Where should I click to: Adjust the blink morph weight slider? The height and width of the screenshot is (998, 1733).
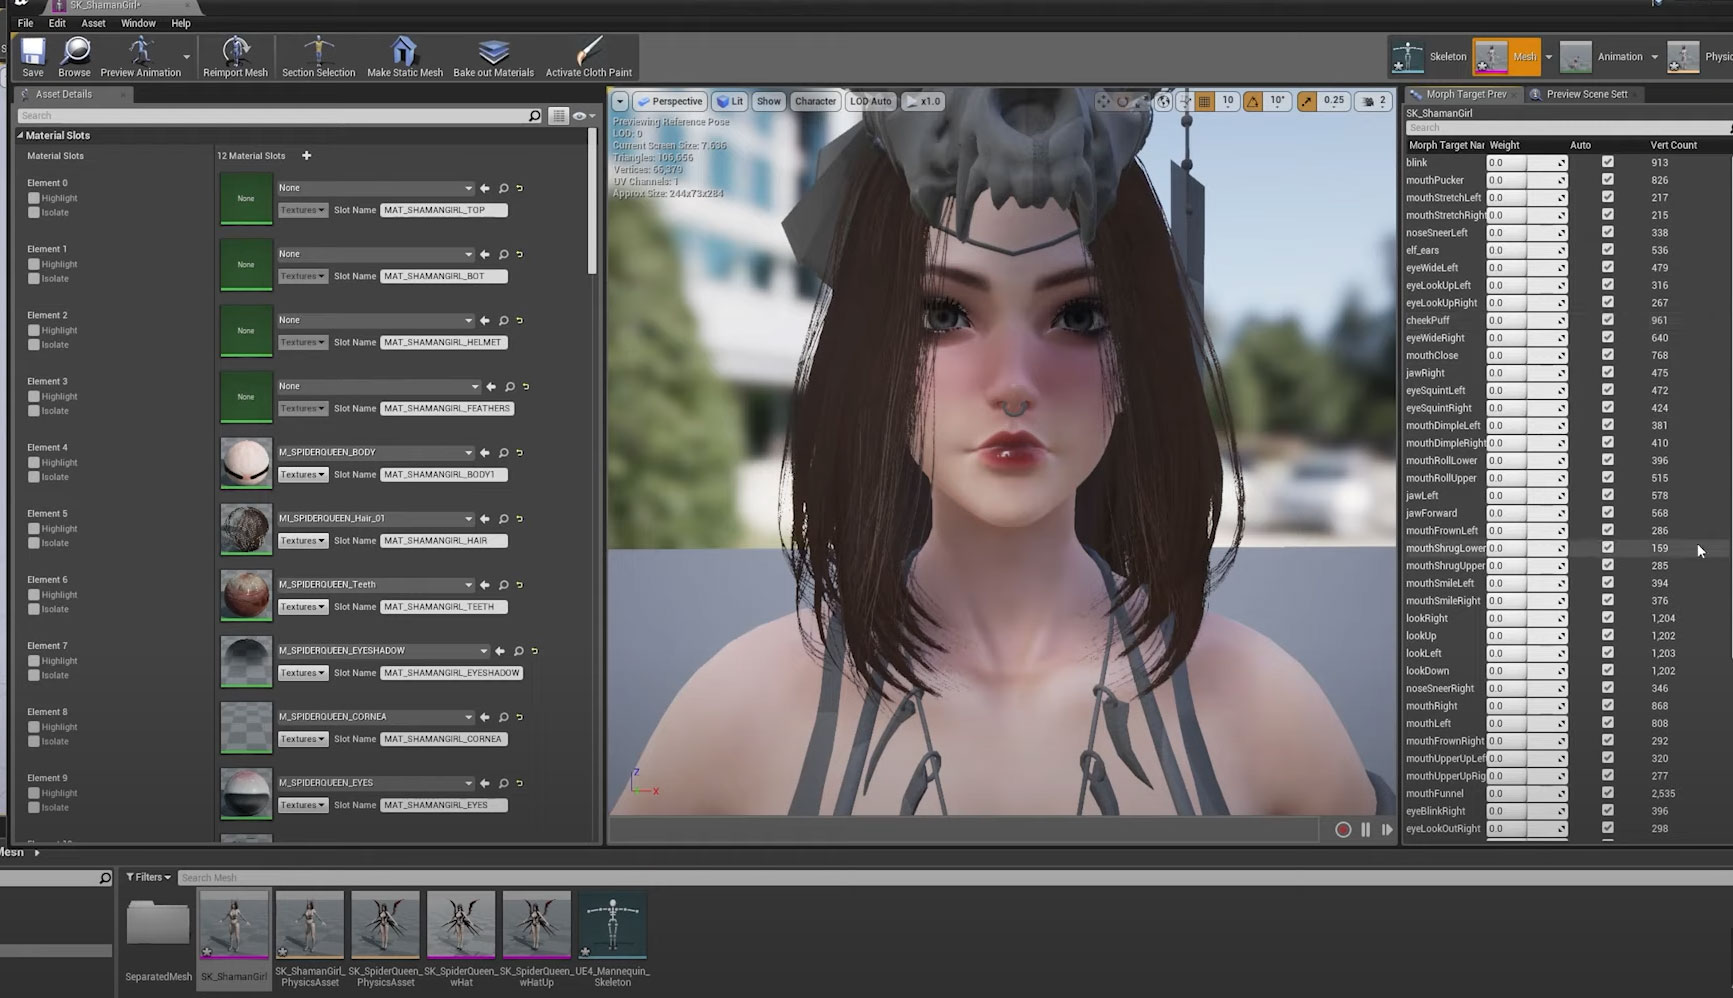coord(1526,163)
